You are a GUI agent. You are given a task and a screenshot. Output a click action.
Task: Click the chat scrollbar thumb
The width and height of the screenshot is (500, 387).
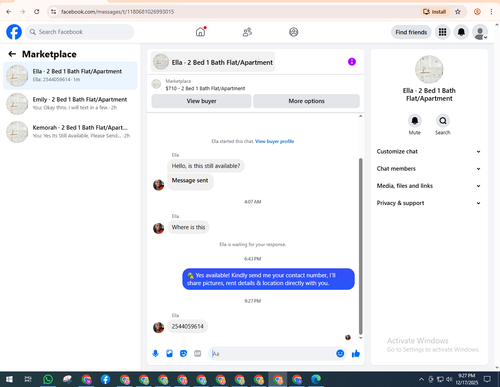[360, 246]
